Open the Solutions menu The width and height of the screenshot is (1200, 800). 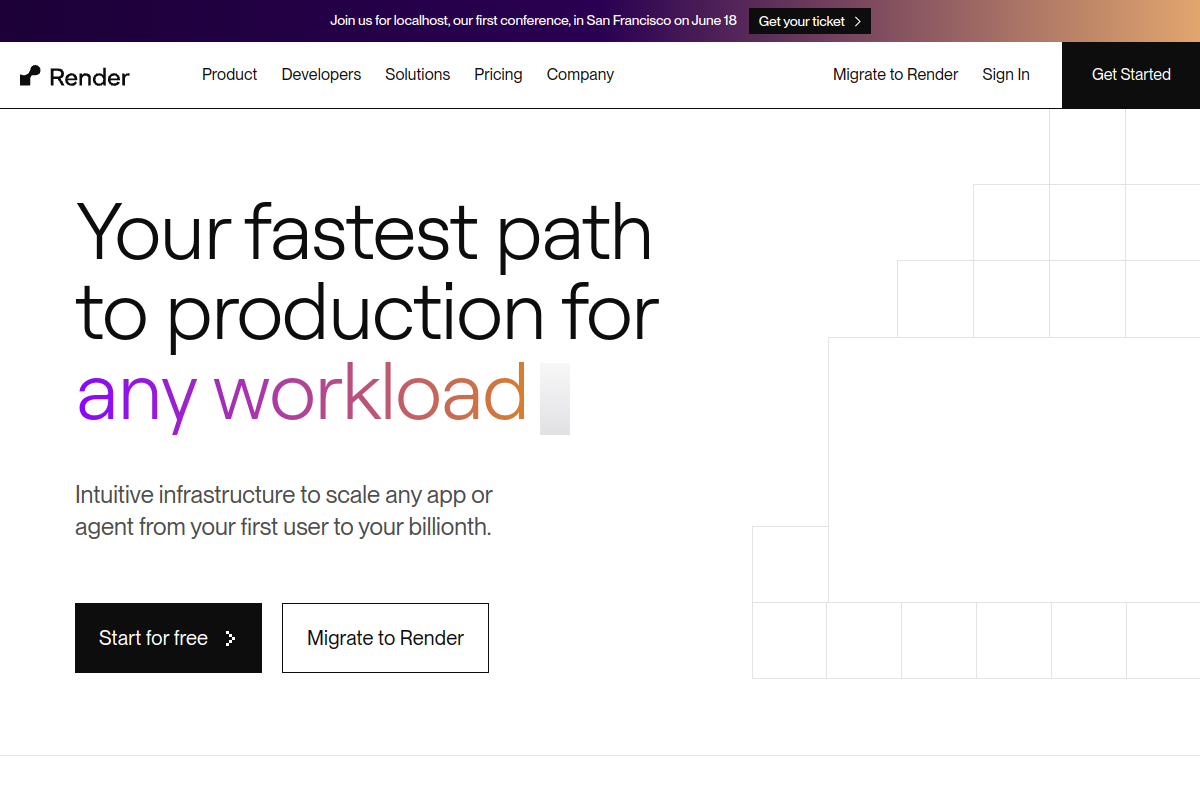[417, 74]
